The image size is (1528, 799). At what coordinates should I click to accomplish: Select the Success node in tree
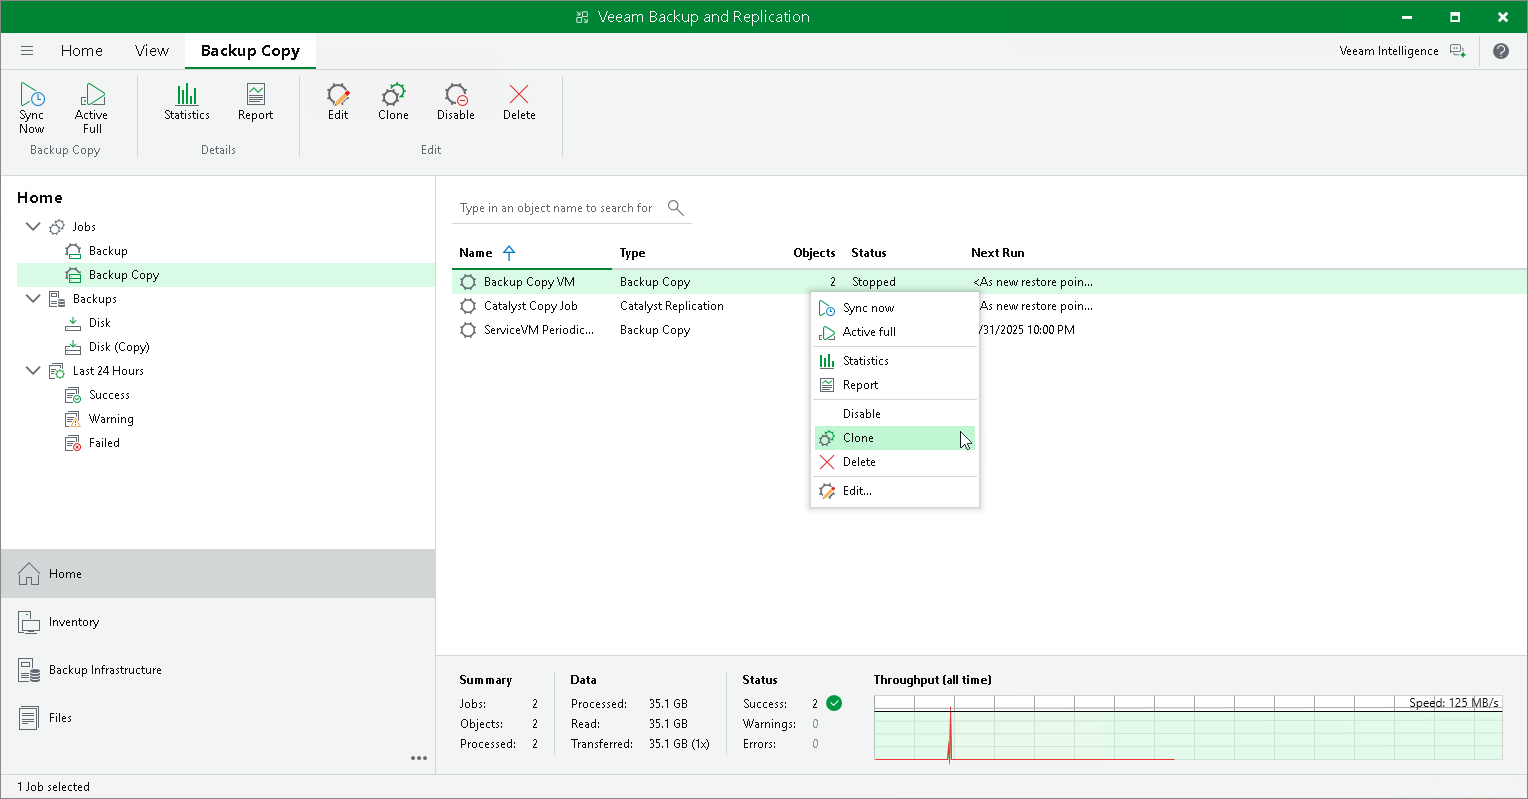click(x=109, y=395)
